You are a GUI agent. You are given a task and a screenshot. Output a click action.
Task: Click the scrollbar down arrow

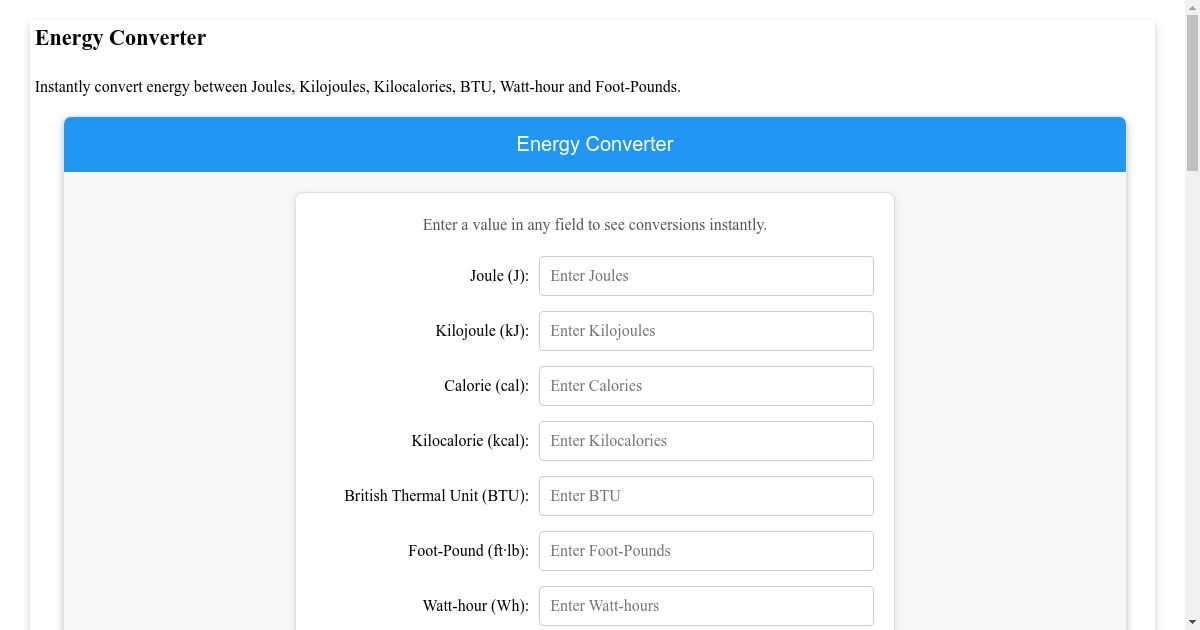tap(1191, 621)
